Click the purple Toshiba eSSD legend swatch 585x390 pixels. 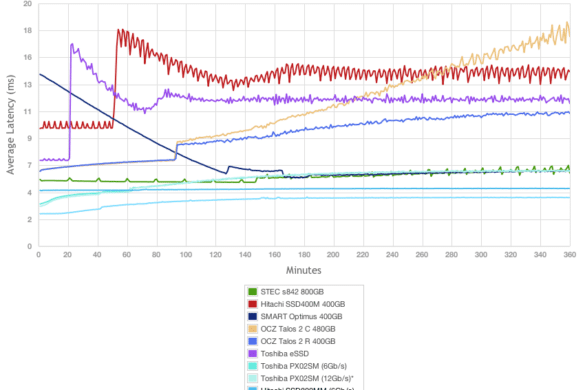click(x=253, y=353)
